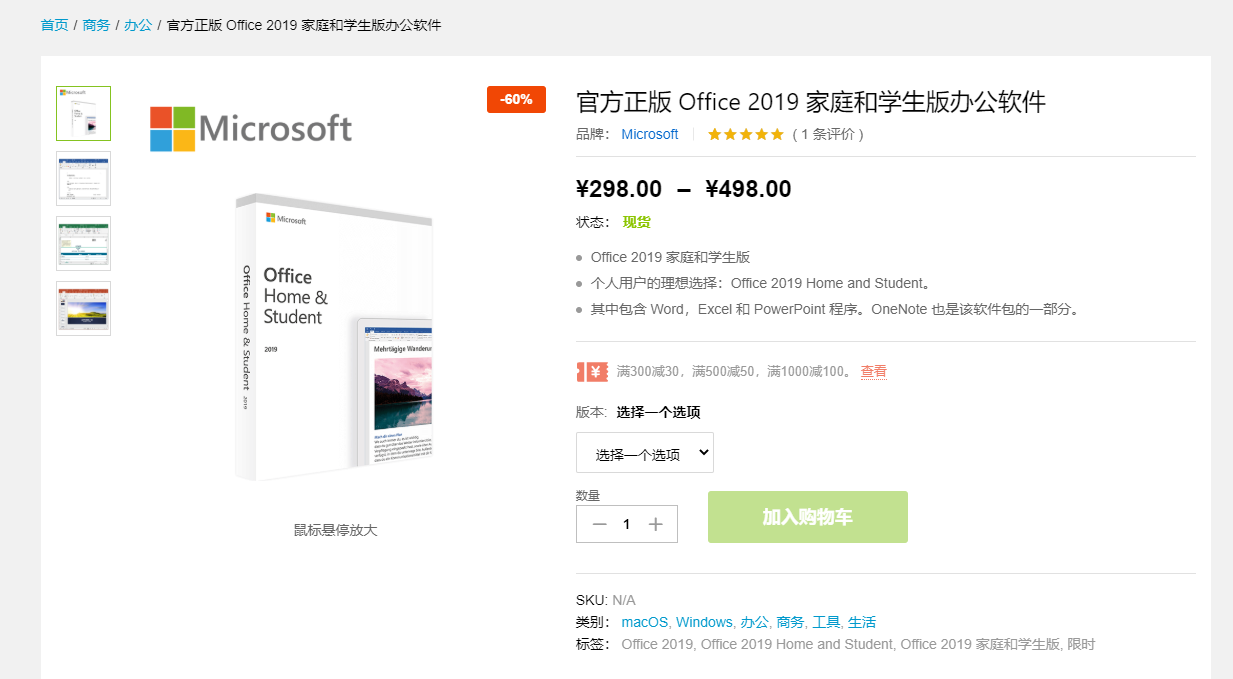The height and width of the screenshot is (679, 1233).
Task: Click 查看 to view coupon details
Action: 873,372
